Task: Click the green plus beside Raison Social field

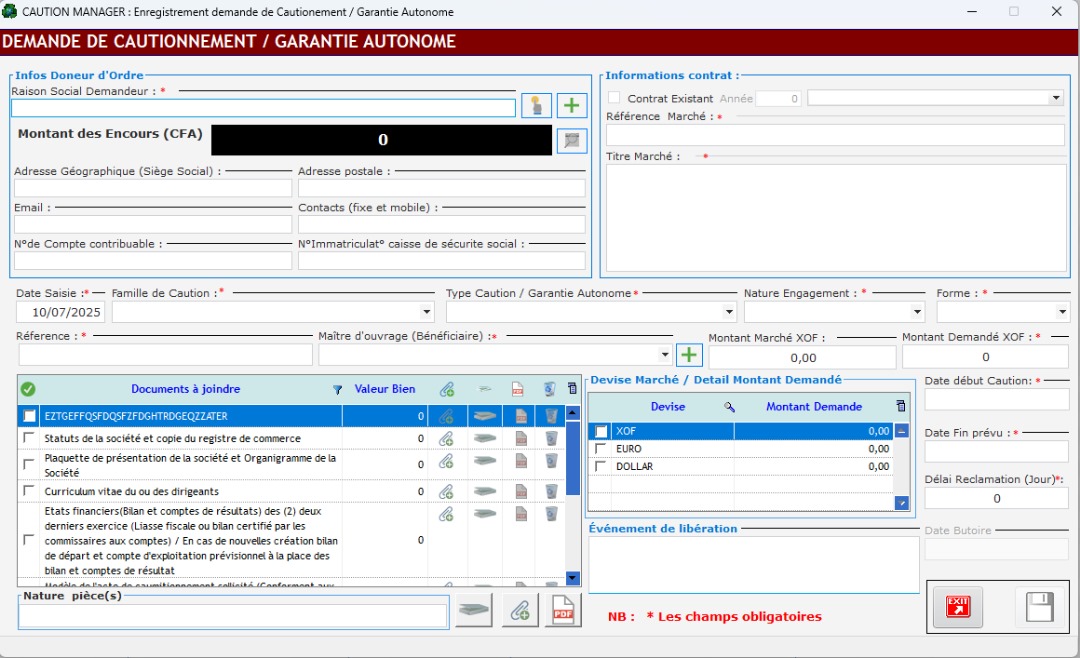Action: point(572,106)
